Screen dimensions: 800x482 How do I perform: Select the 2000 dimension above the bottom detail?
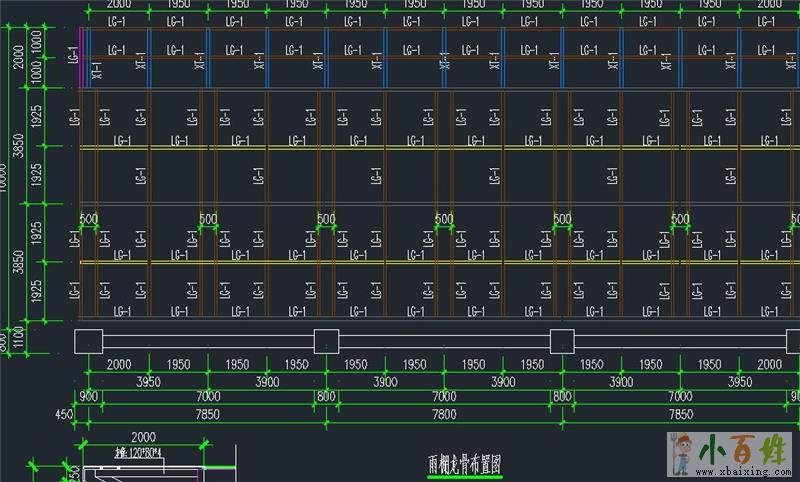(143, 437)
